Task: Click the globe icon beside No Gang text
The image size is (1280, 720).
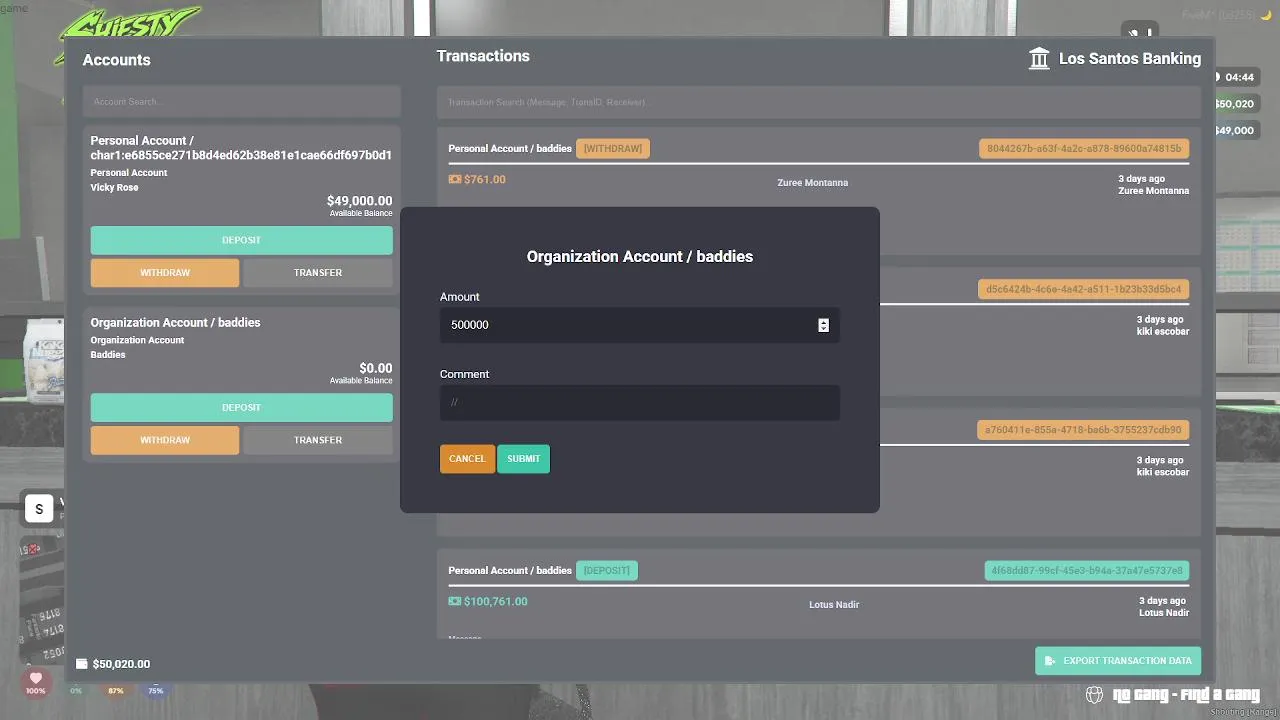Action: [1094, 694]
